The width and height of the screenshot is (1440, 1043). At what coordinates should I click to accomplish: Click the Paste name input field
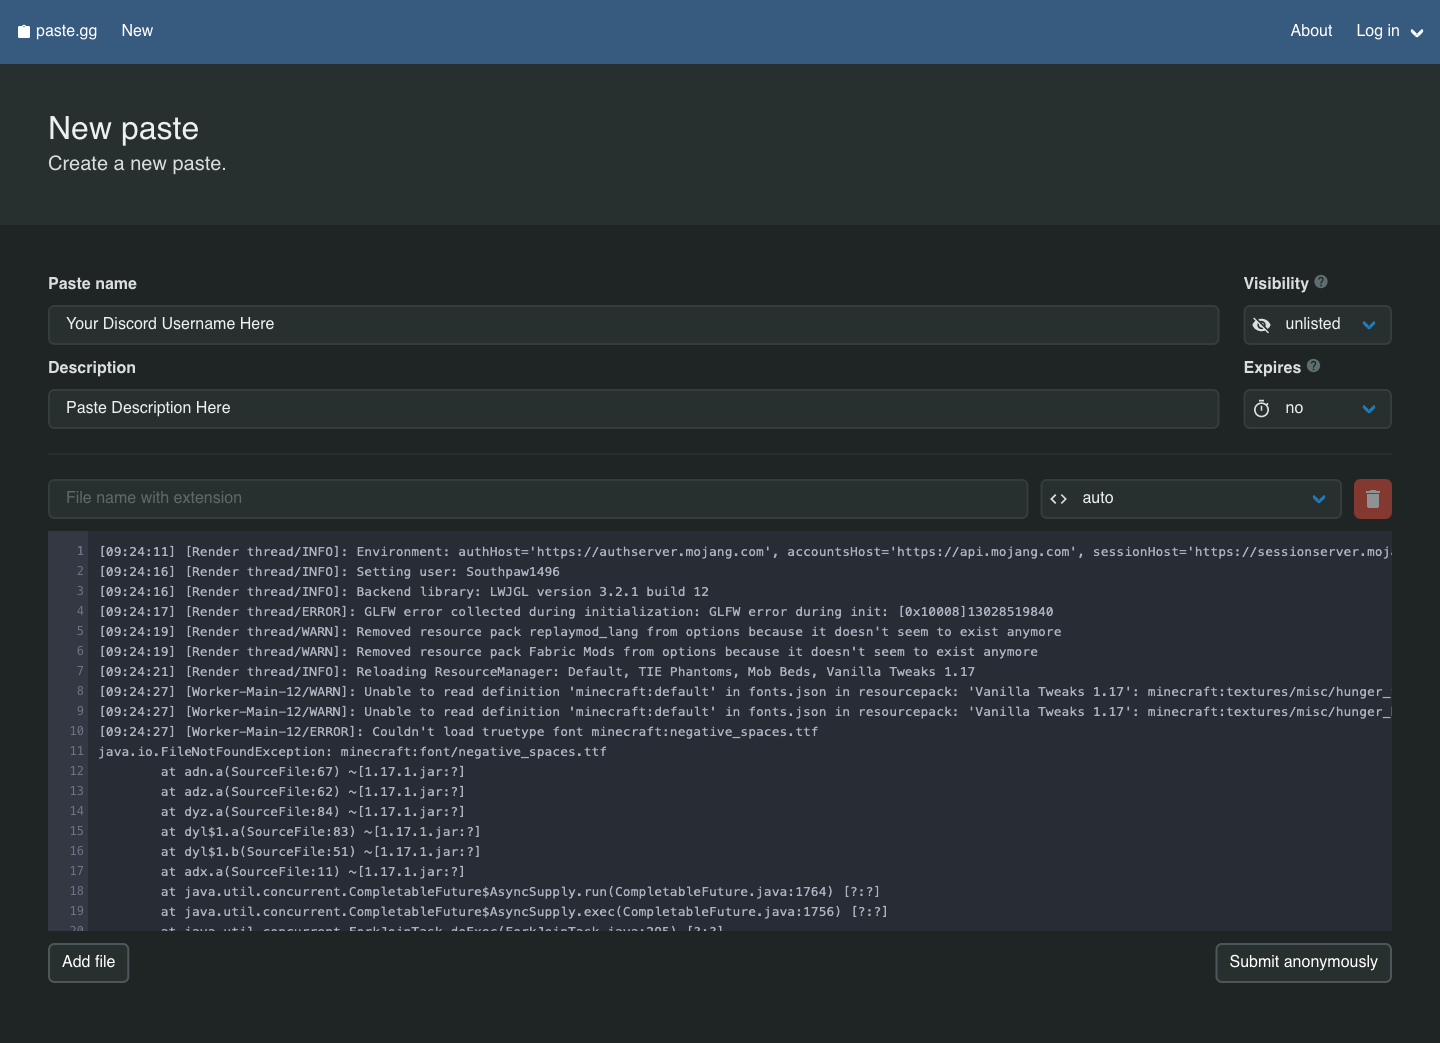pos(633,324)
